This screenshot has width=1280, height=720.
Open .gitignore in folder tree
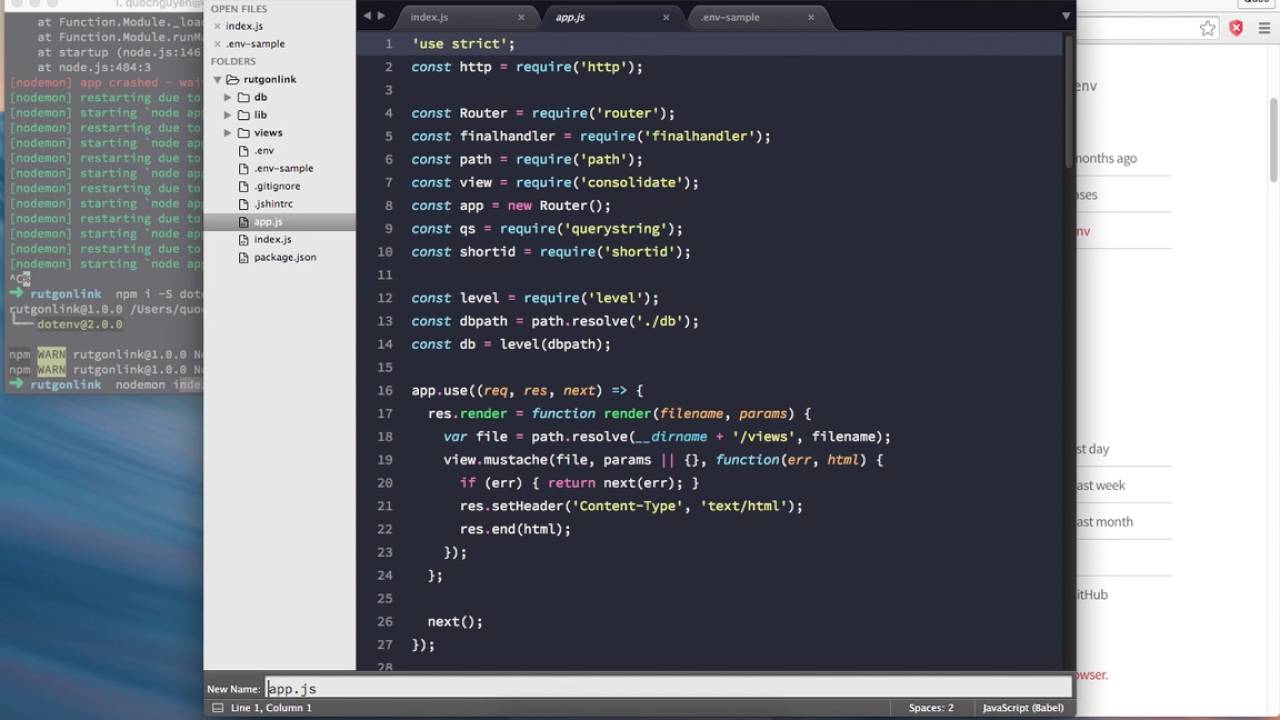point(277,186)
